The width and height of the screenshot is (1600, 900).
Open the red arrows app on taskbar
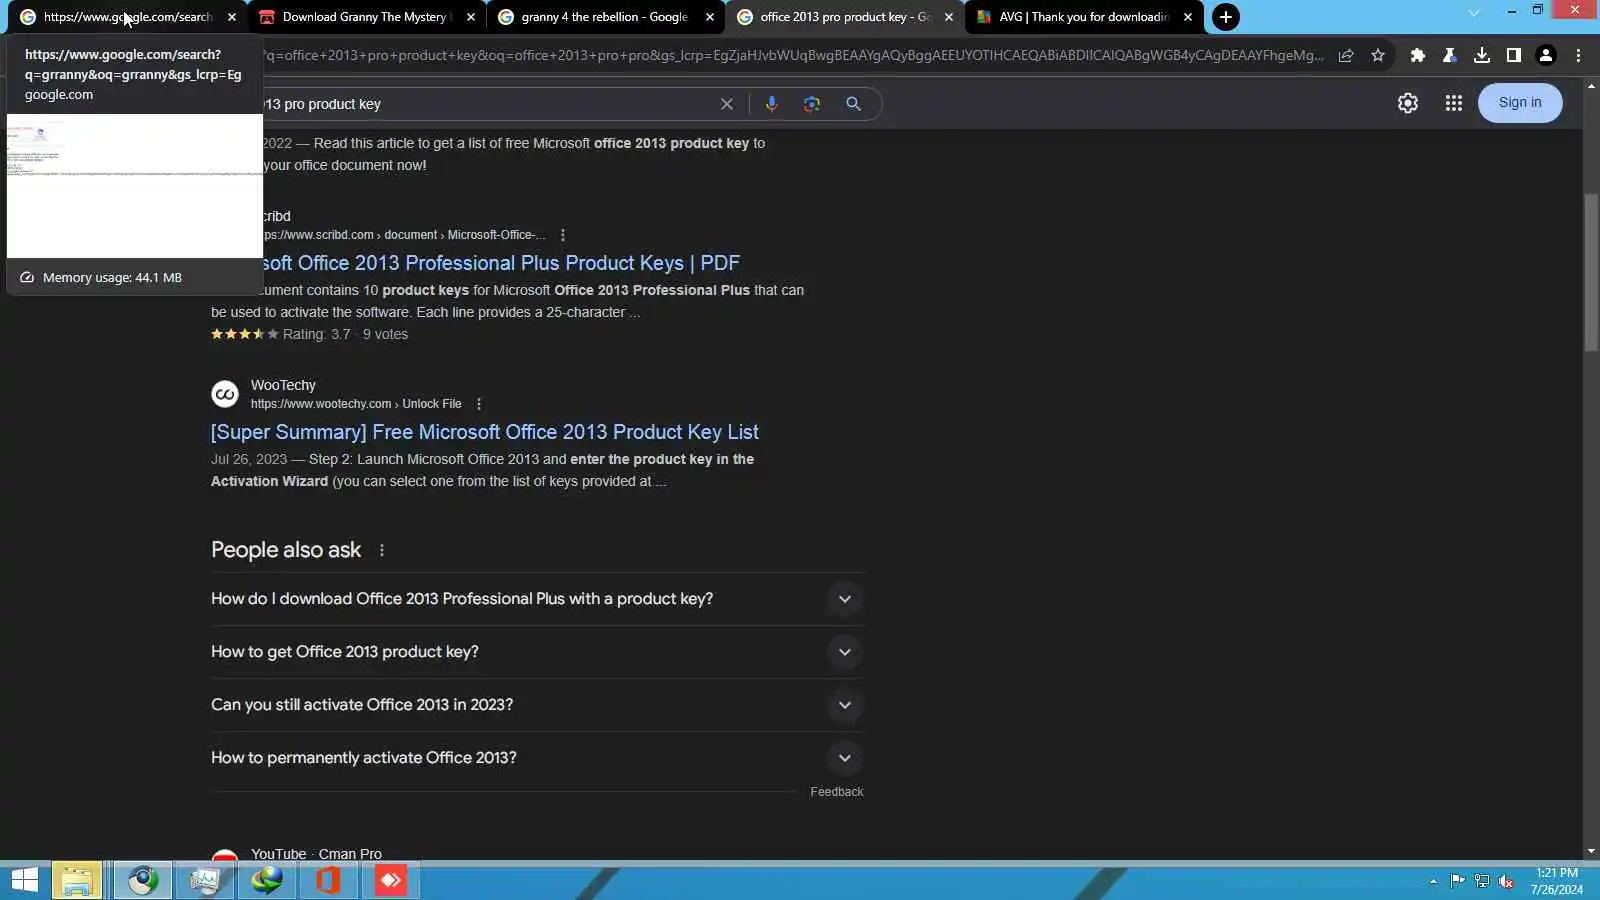[390, 881]
